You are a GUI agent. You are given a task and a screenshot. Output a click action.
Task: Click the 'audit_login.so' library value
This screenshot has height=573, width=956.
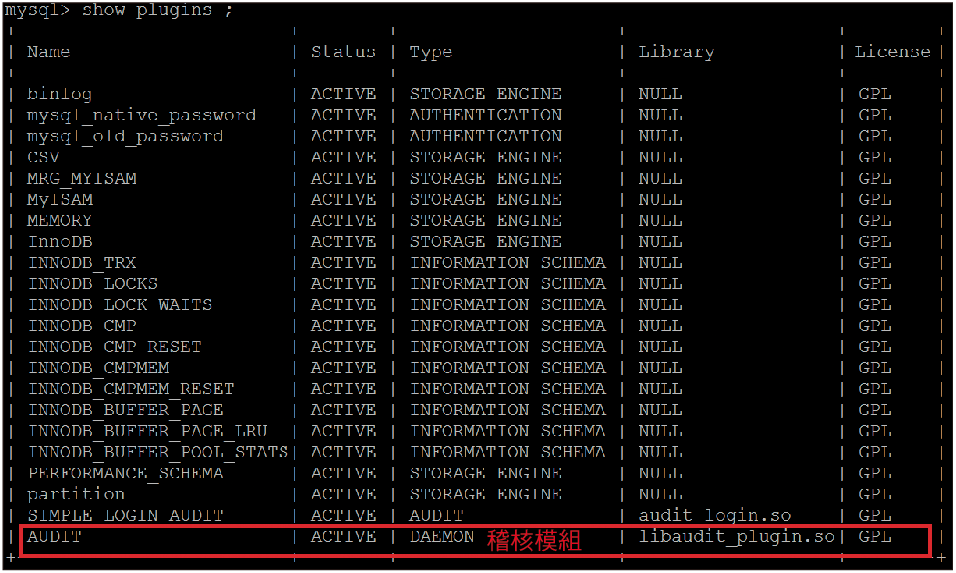pos(715,516)
